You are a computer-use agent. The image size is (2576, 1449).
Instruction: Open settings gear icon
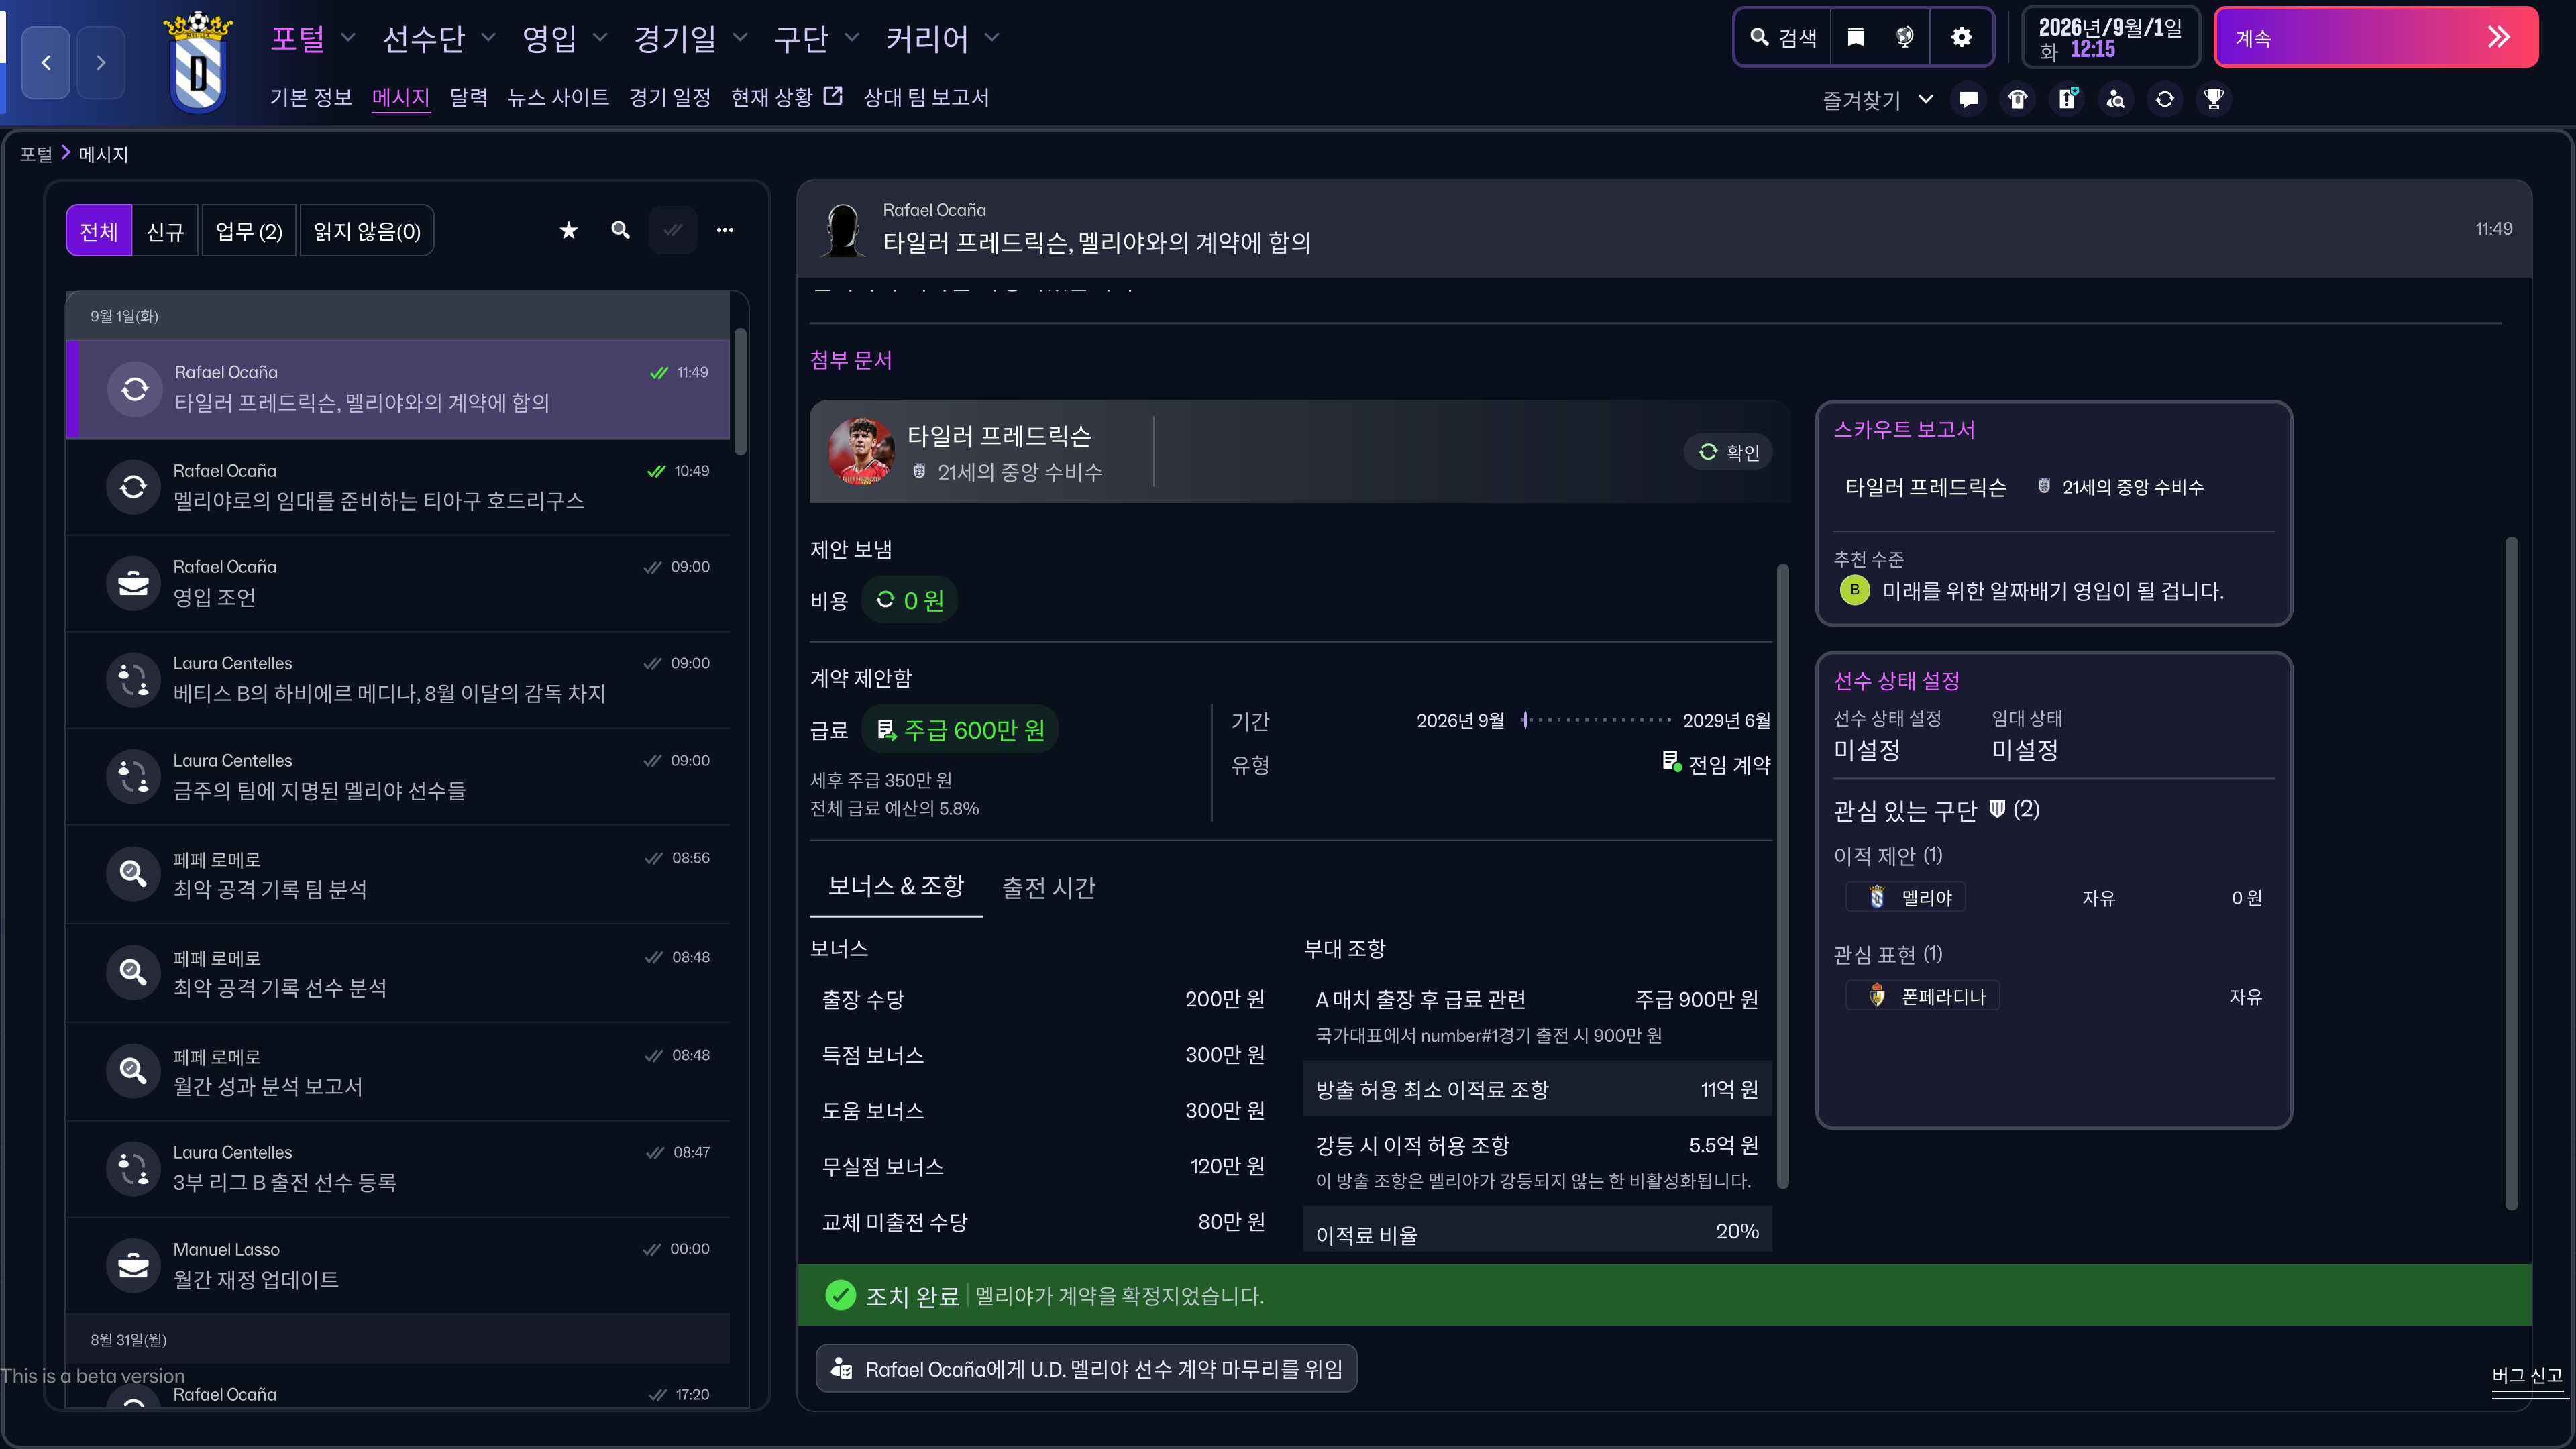point(1961,37)
